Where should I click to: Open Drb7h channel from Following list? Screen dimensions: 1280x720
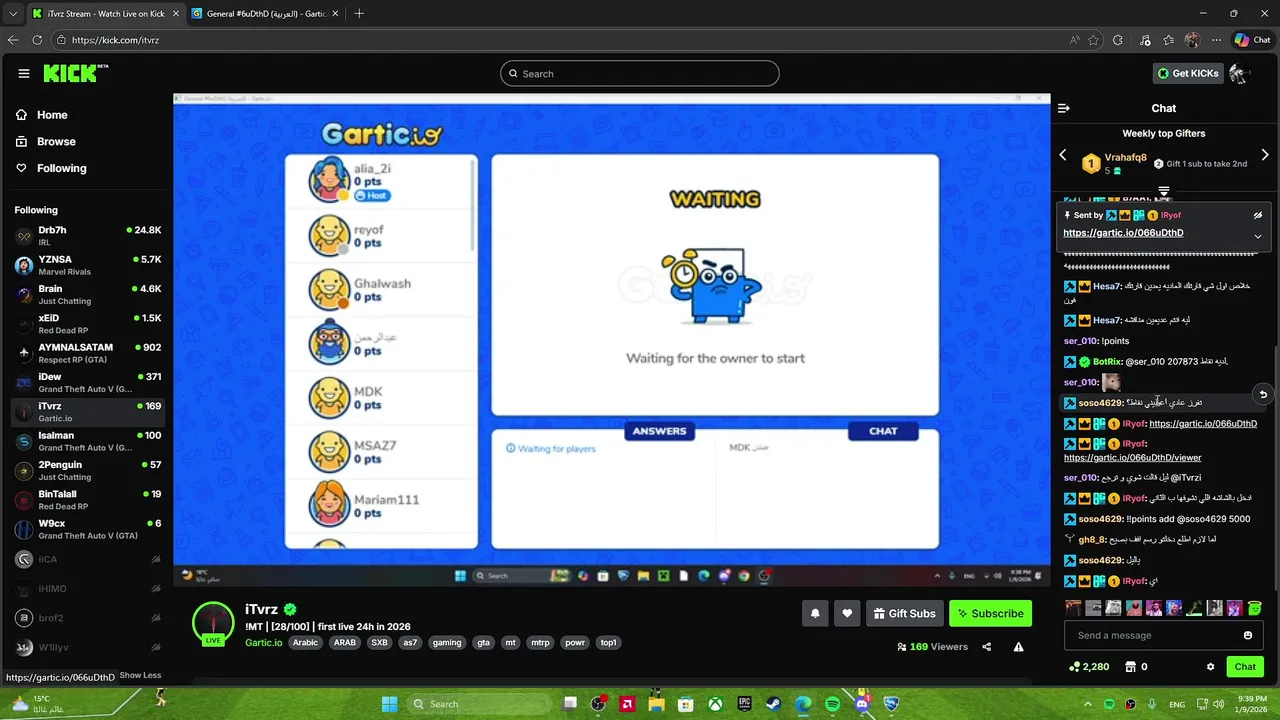click(88, 236)
